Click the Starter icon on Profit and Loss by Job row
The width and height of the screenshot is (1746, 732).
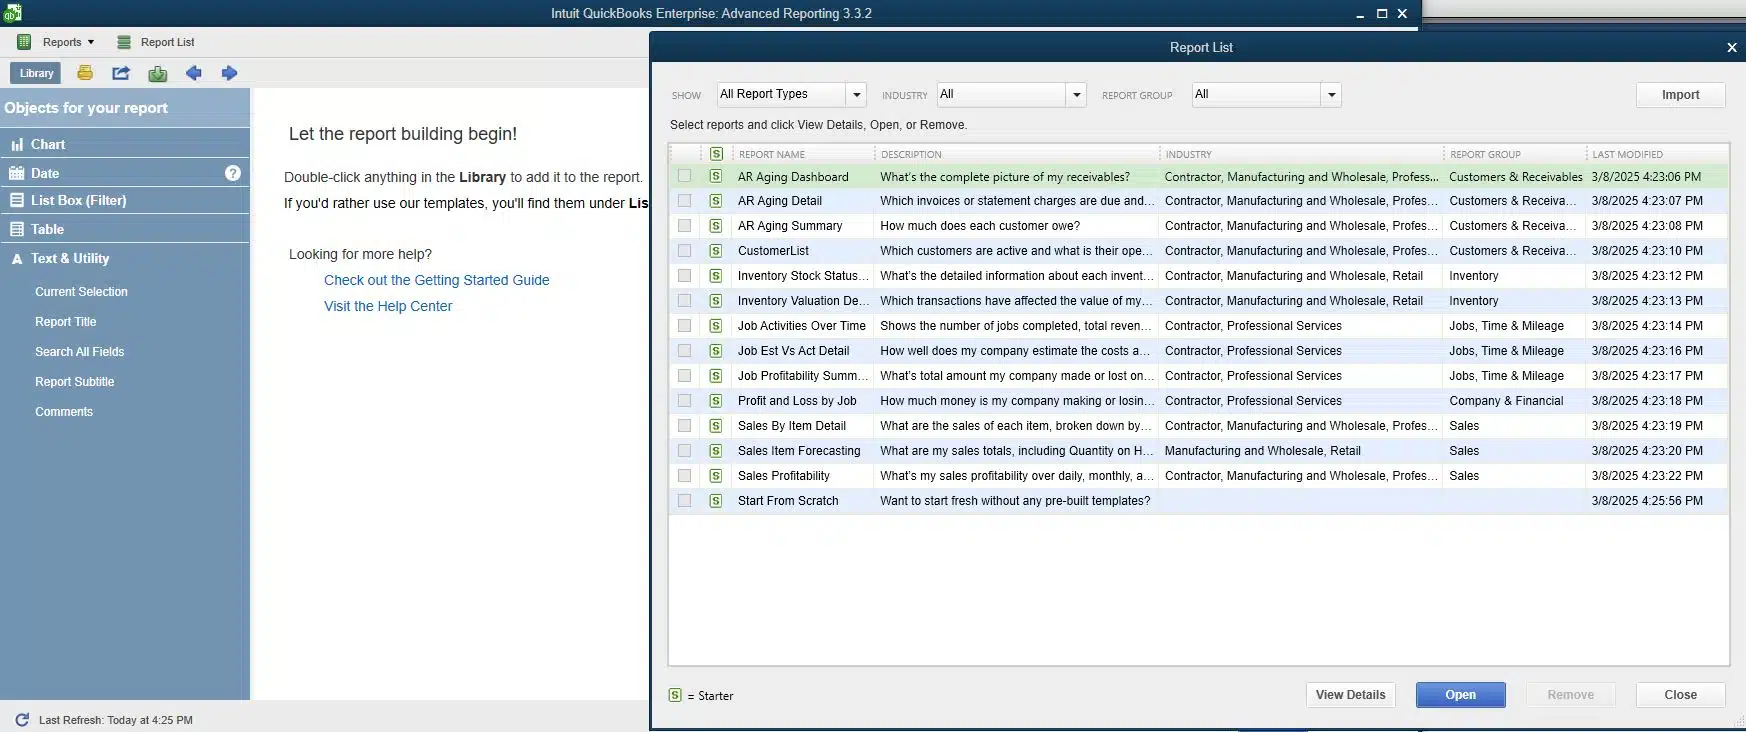pyautogui.click(x=716, y=401)
